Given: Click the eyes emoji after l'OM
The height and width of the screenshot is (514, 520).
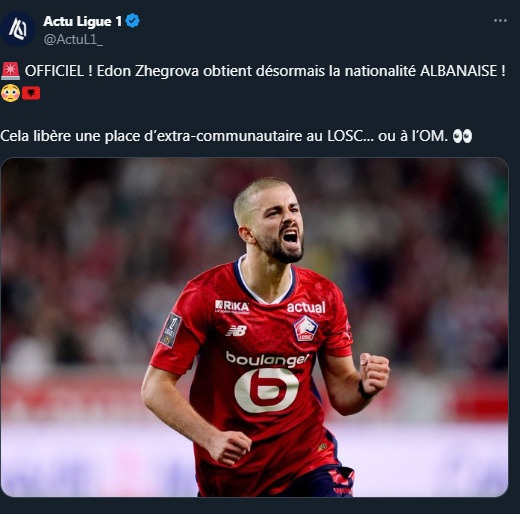Looking at the screenshot, I should (462, 136).
